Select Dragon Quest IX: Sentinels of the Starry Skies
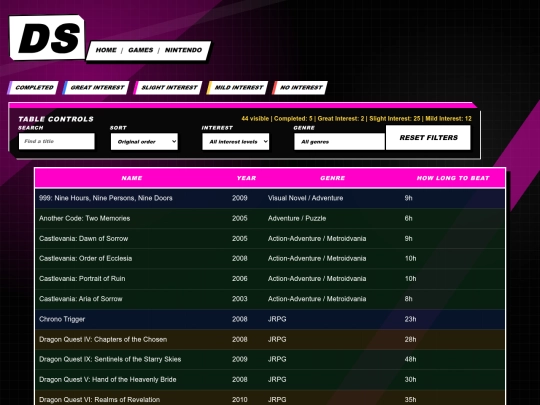 point(270,359)
